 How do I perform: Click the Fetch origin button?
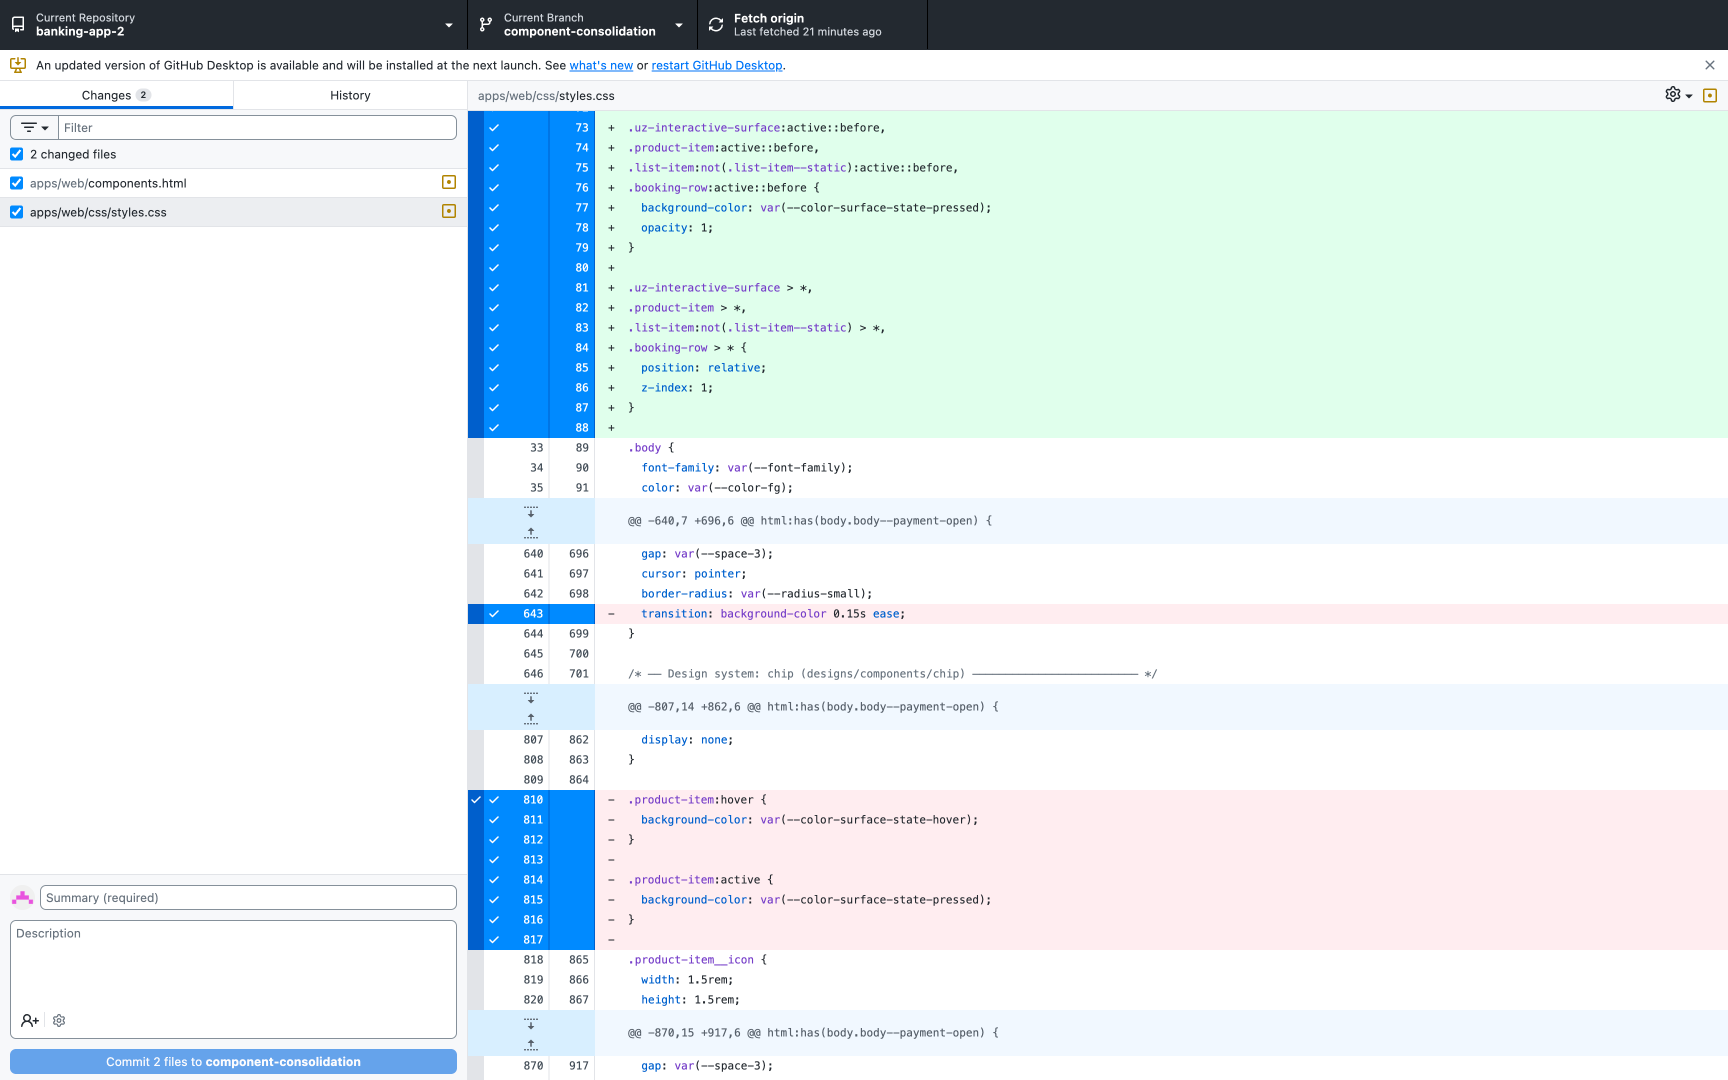click(x=812, y=25)
